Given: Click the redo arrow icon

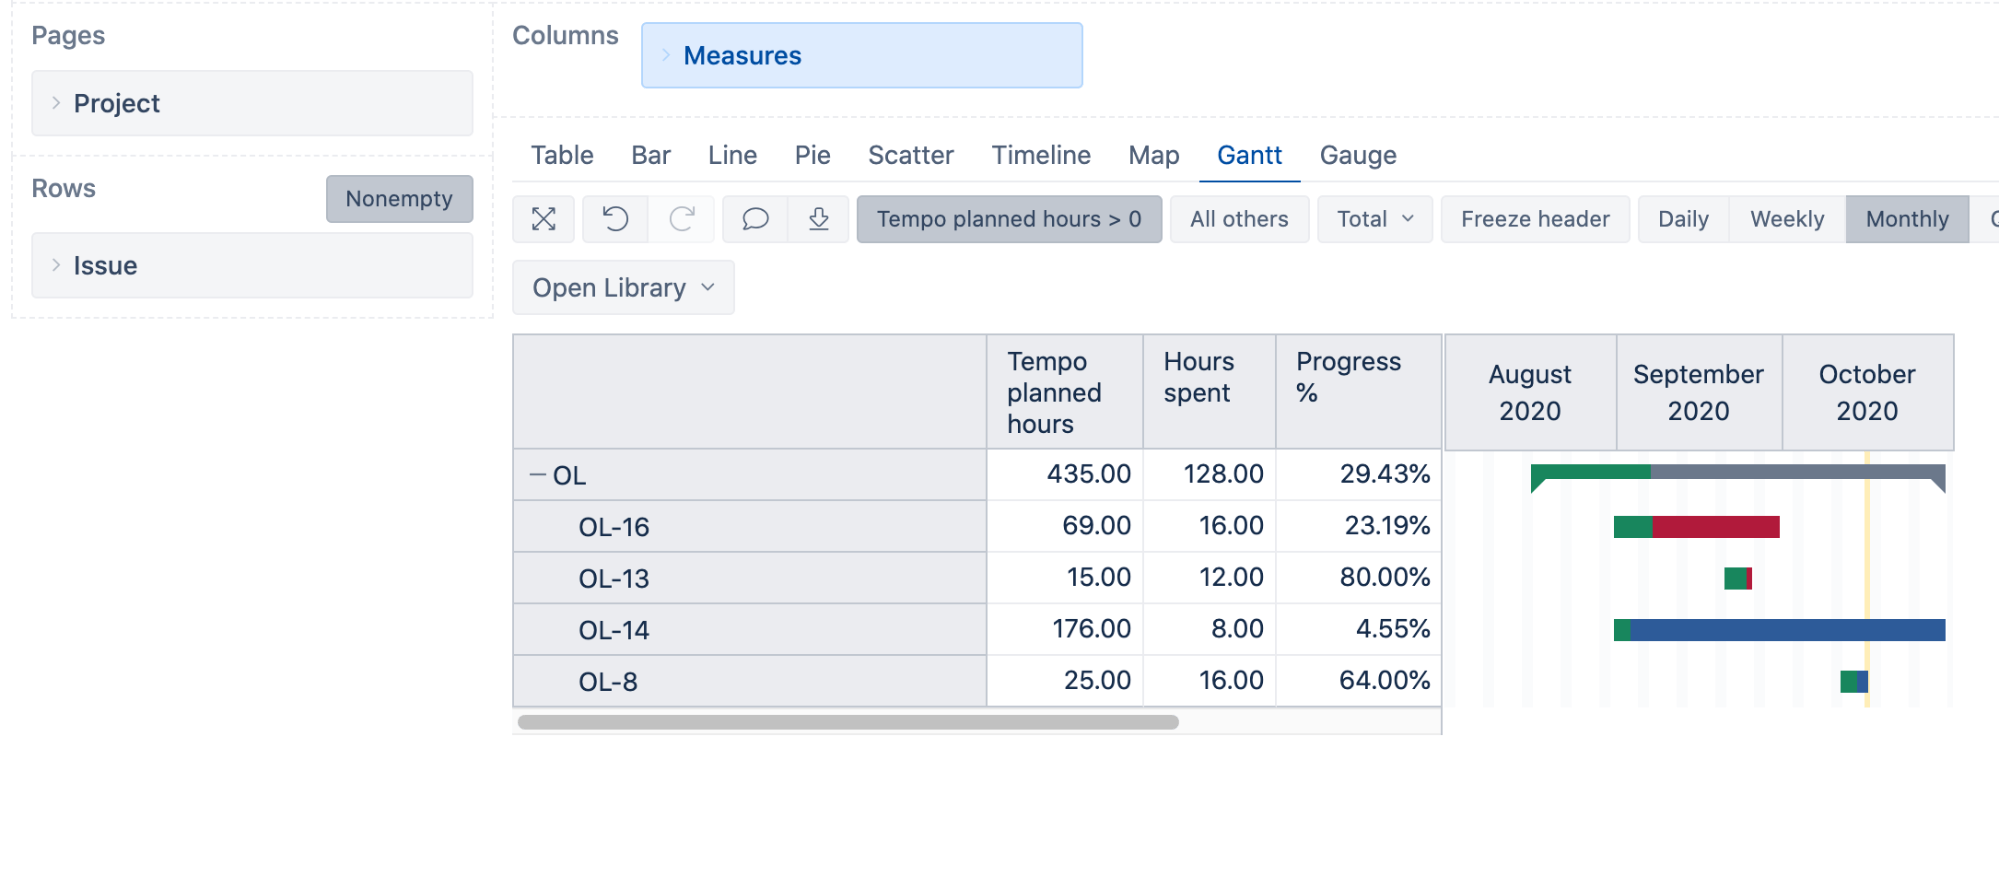Looking at the screenshot, I should [682, 219].
